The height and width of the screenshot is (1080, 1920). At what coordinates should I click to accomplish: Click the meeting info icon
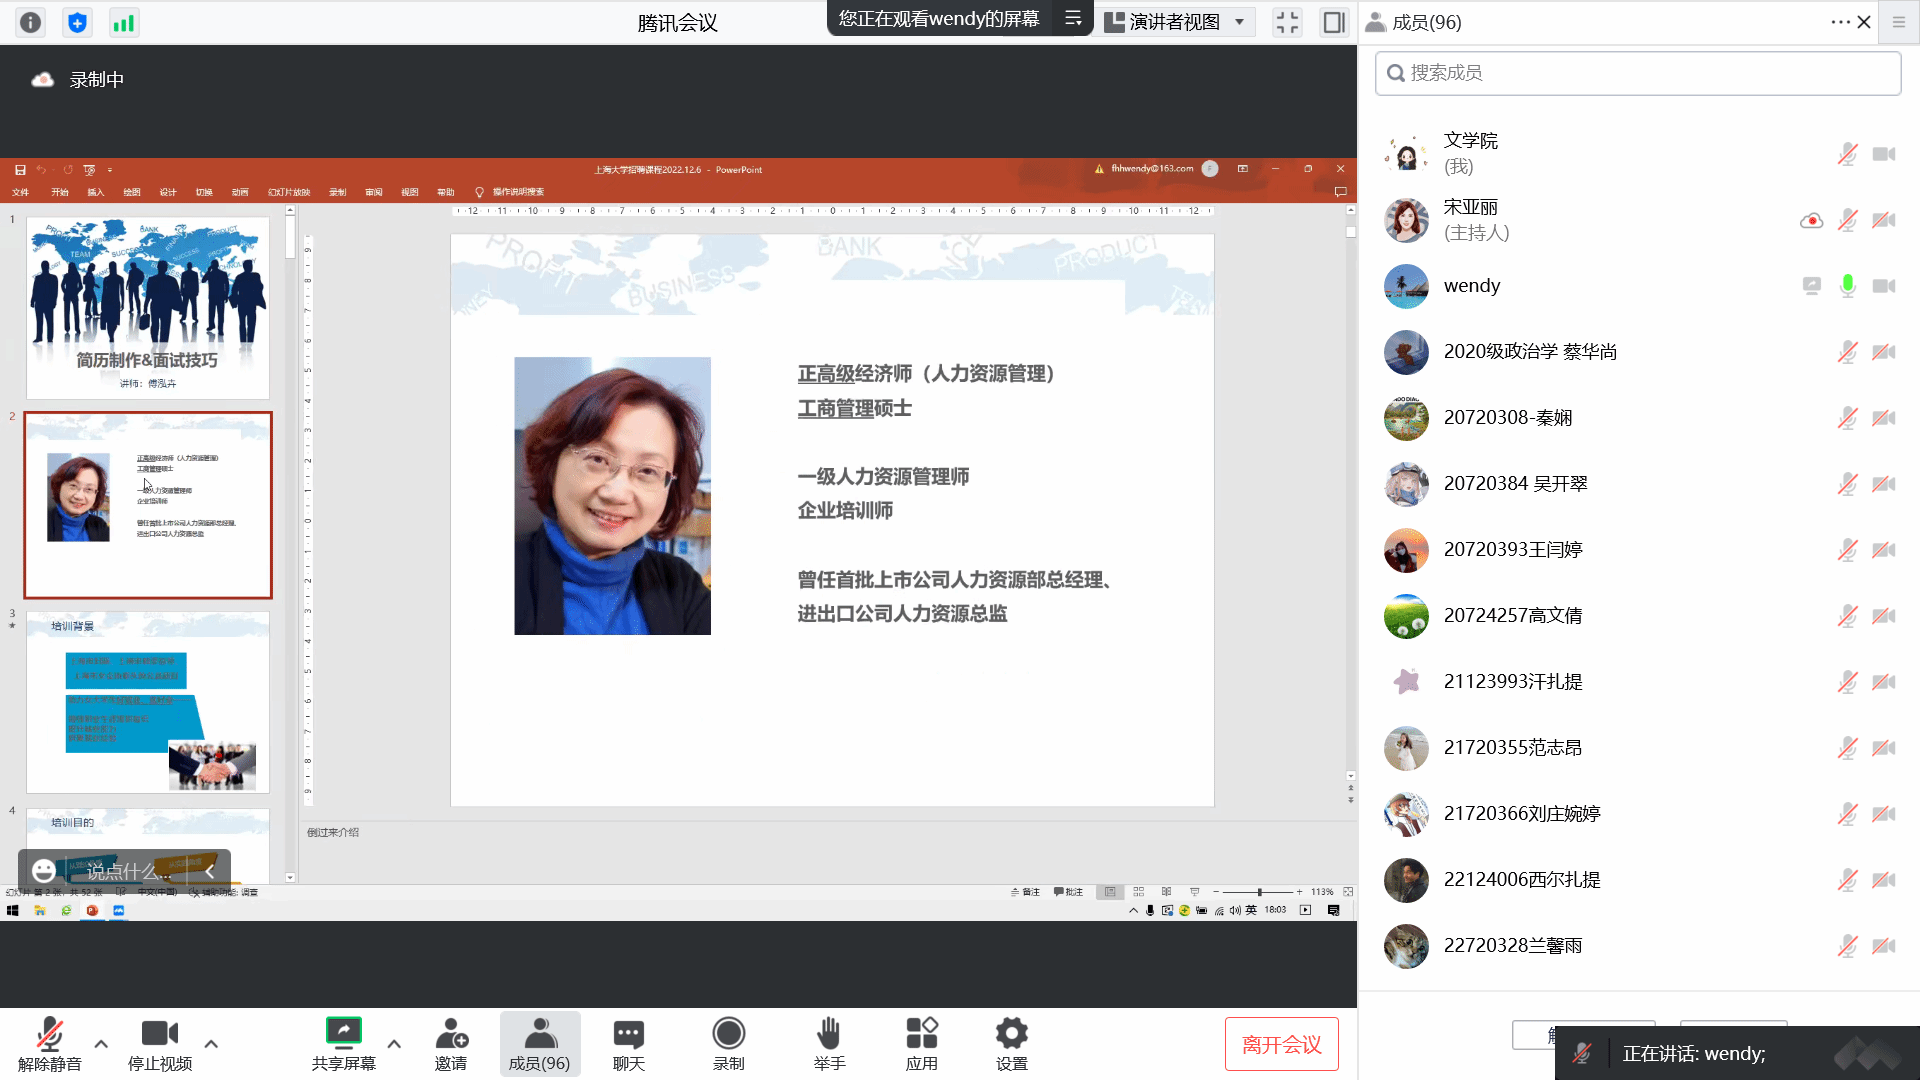click(31, 22)
